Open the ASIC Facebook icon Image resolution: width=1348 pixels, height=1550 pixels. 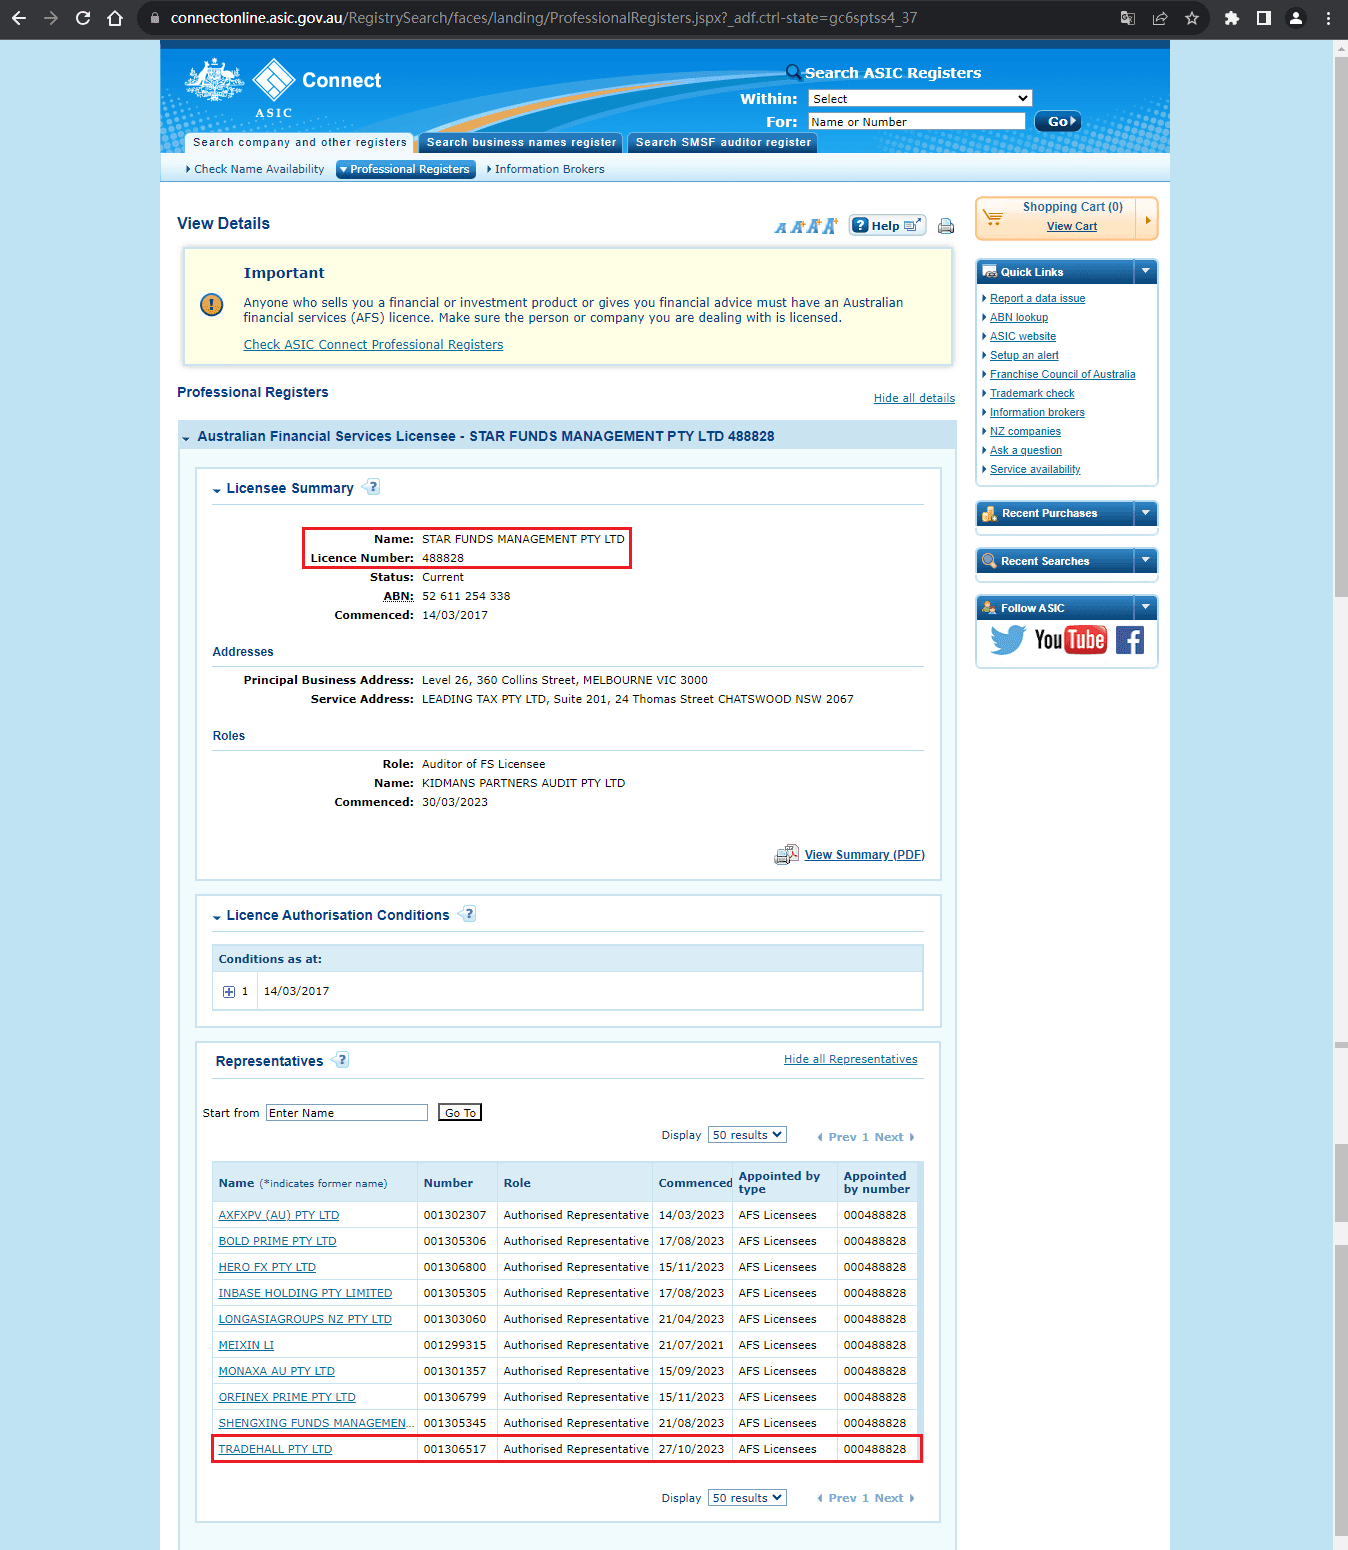pos(1130,640)
